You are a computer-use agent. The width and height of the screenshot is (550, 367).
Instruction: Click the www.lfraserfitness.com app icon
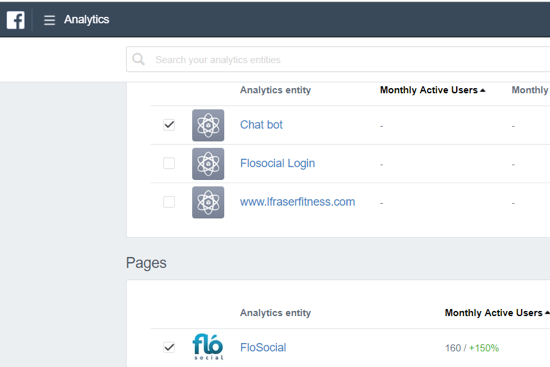pos(208,202)
